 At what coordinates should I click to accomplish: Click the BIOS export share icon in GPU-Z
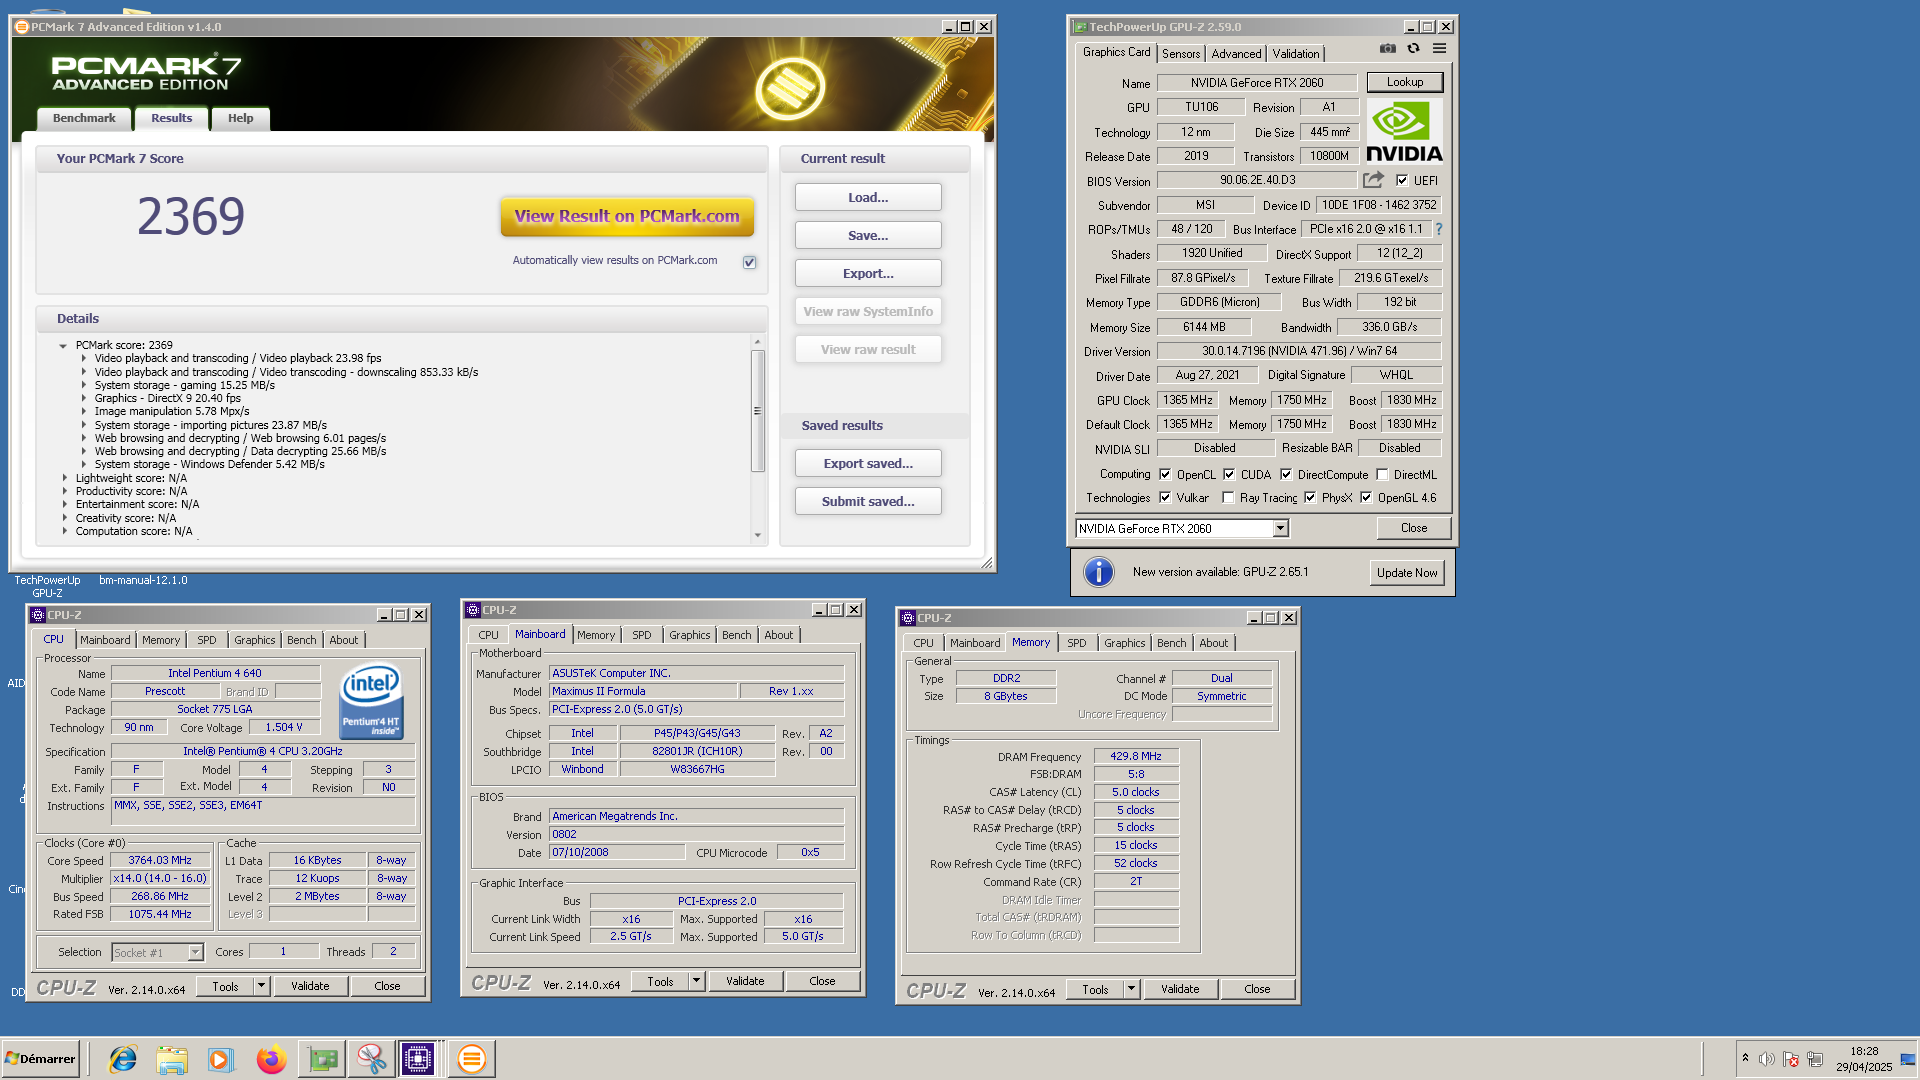pos(1374,180)
